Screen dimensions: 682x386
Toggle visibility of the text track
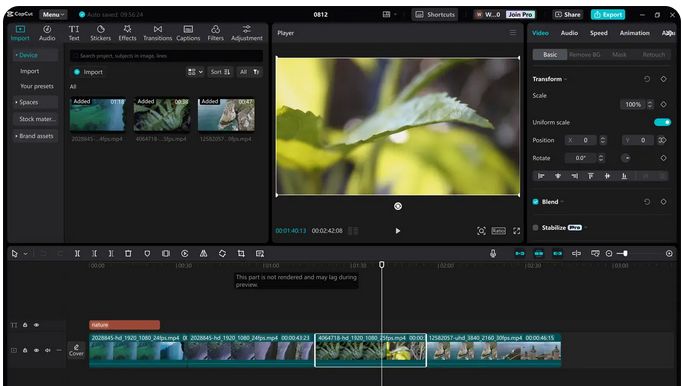click(37, 325)
